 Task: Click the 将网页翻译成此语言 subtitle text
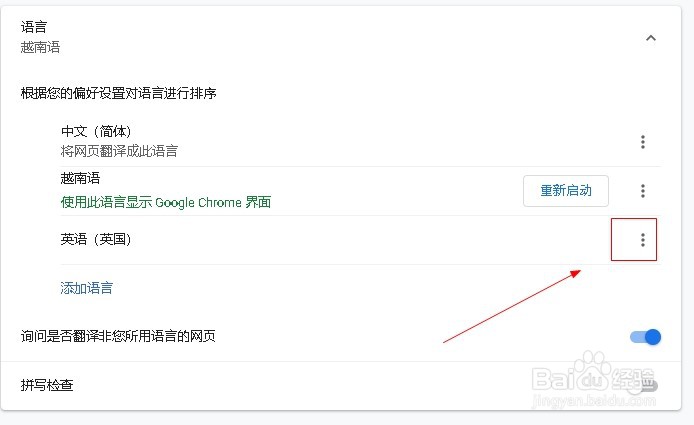click(119, 151)
